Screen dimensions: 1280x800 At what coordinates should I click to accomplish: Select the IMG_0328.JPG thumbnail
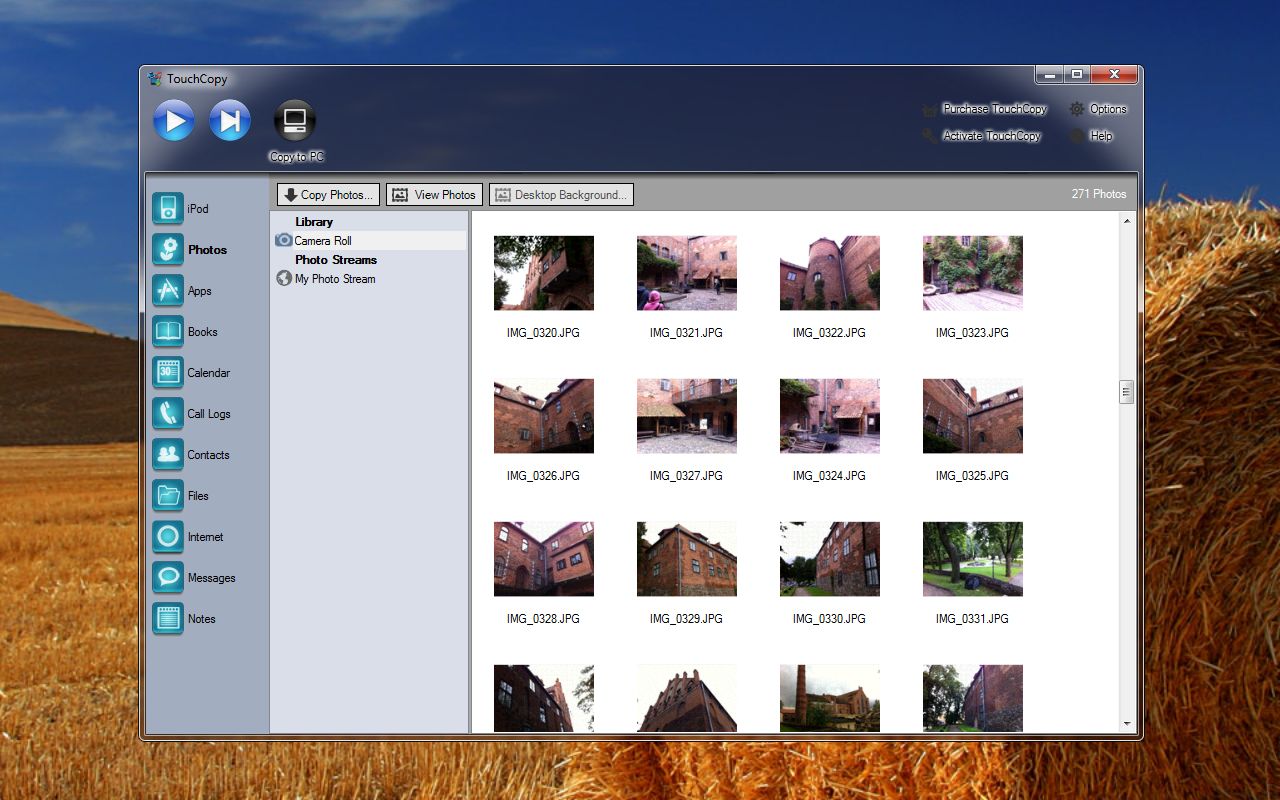tap(544, 559)
